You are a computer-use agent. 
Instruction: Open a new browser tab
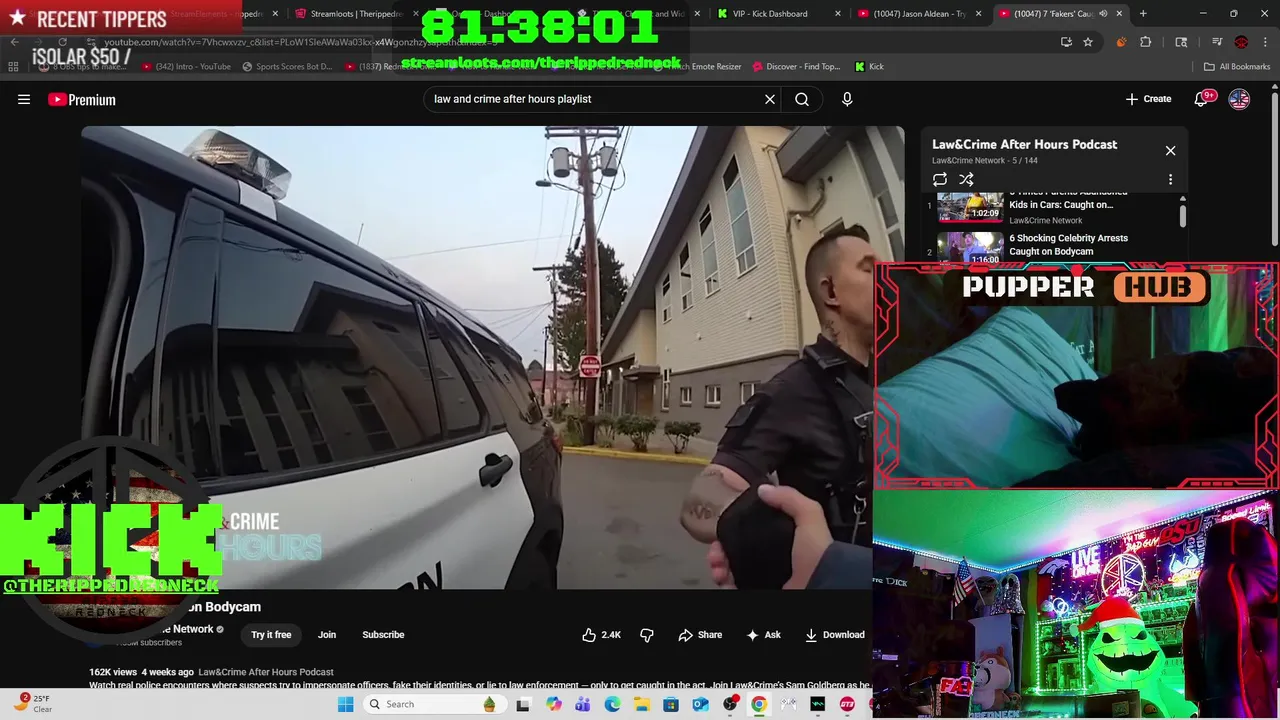tap(1143, 14)
